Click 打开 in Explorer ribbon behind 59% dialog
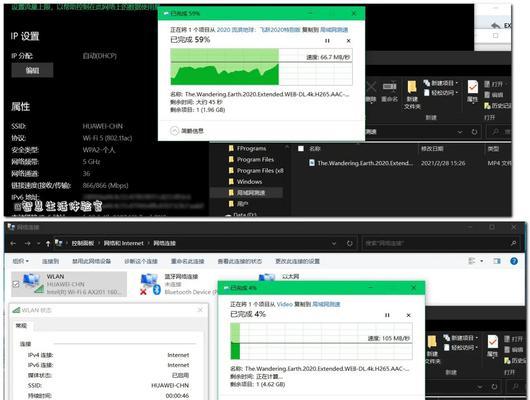 (493, 84)
